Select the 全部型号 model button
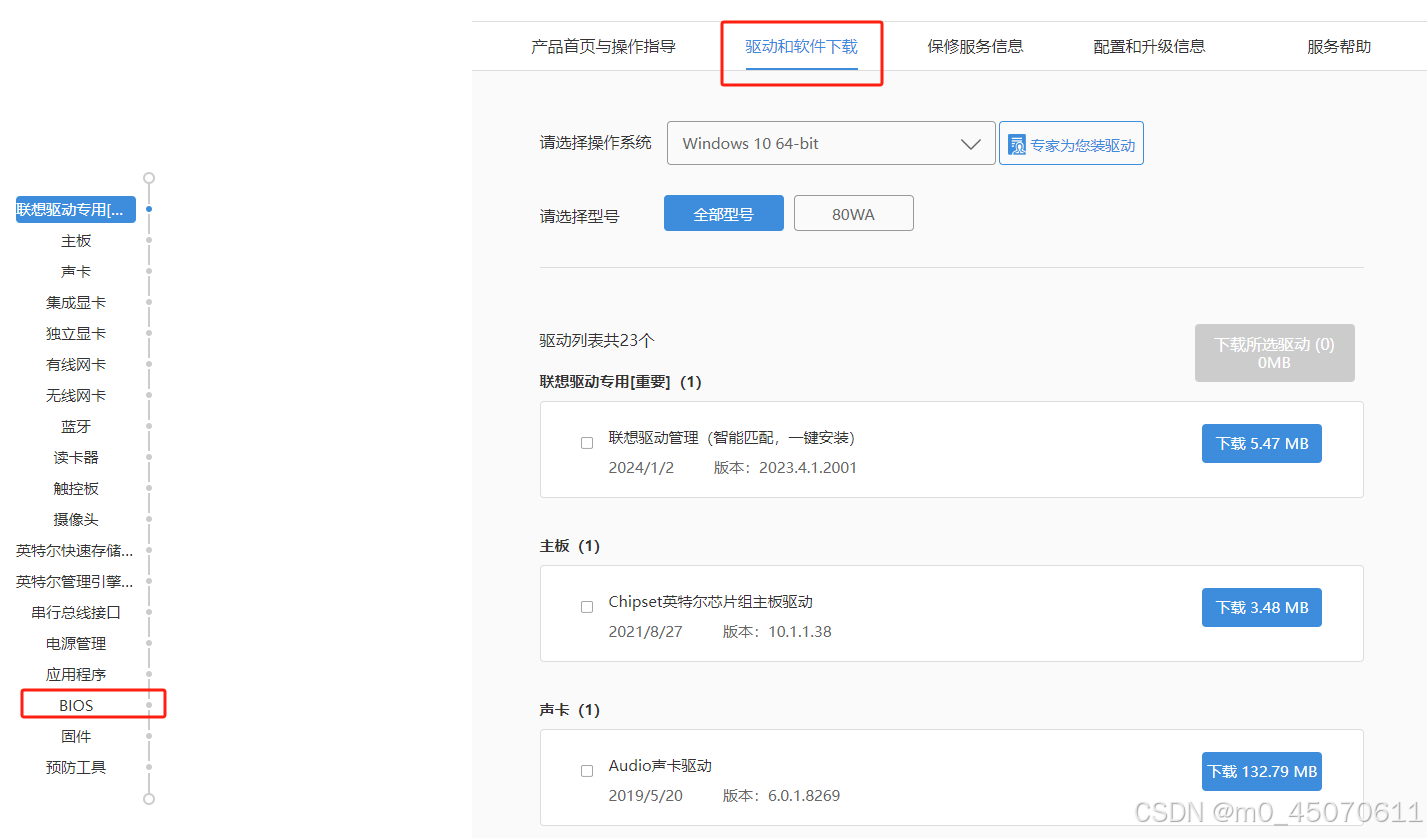 (724, 213)
